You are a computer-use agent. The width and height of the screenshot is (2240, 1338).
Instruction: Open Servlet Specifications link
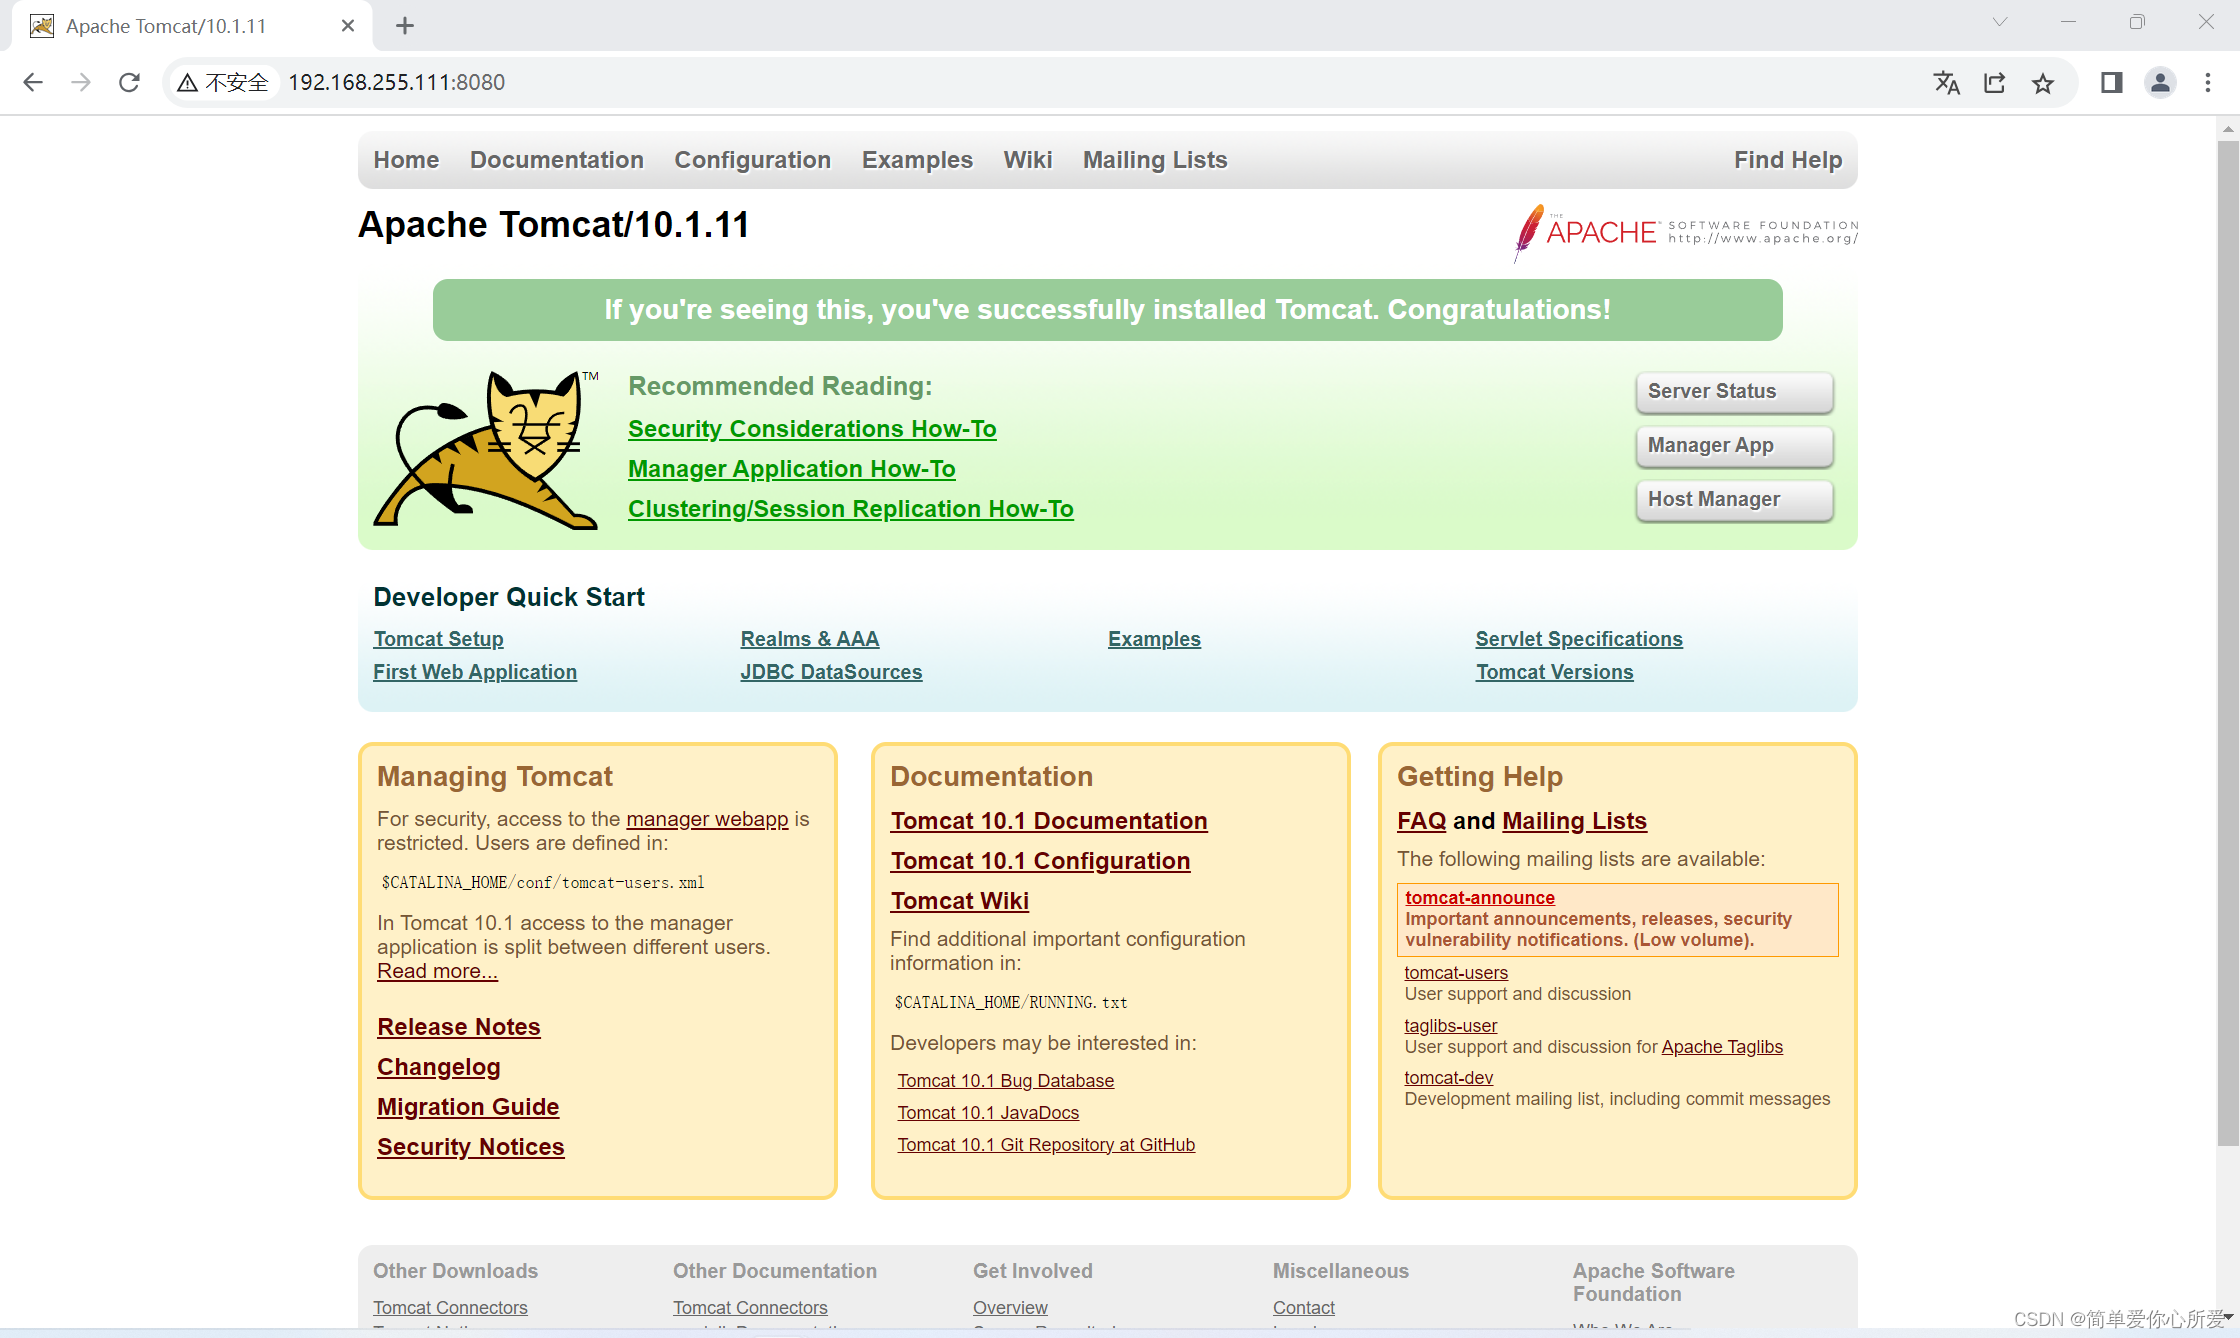pyautogui.click(x=1579, y=639)
